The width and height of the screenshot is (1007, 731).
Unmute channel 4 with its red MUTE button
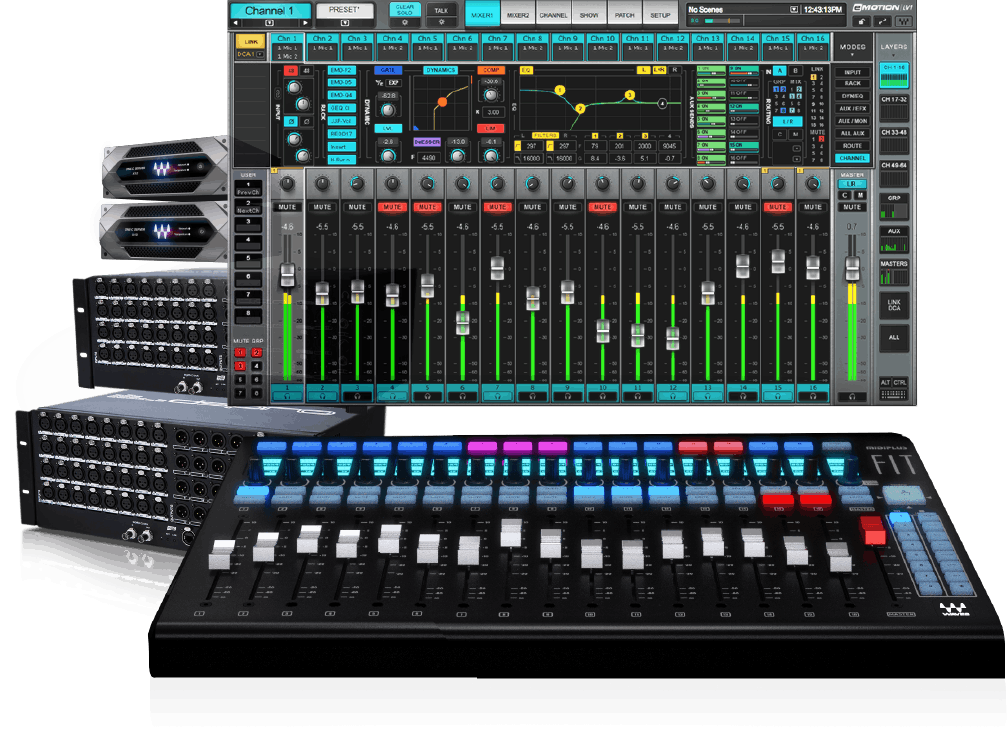[392, 207]
